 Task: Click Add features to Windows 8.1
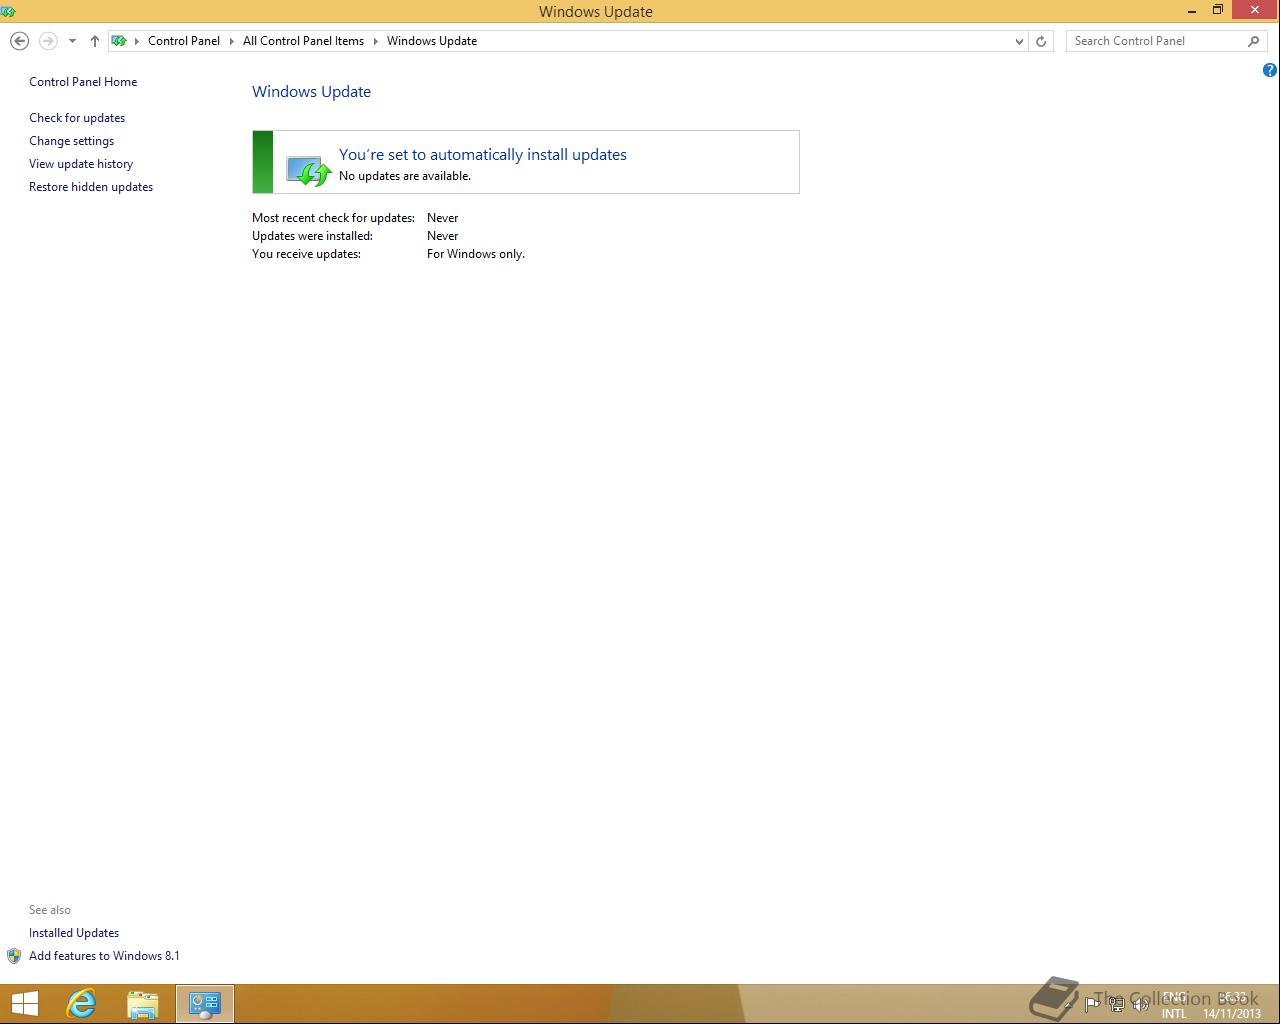(x=104, y=956)
